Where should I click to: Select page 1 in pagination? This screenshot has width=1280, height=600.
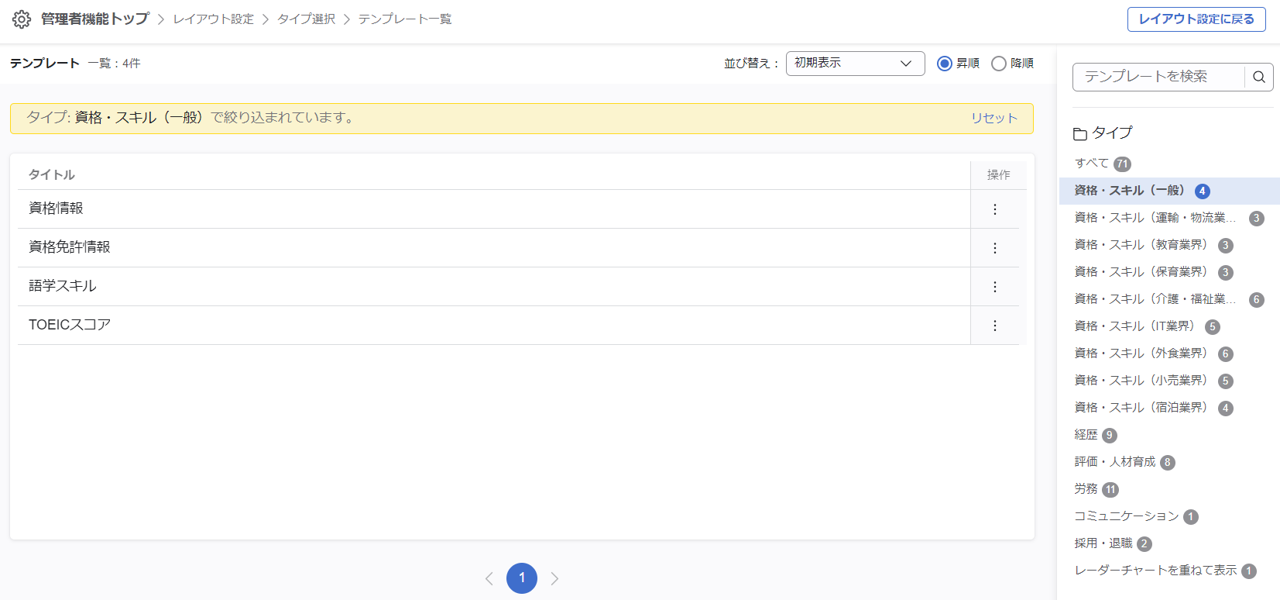(522, 578)
